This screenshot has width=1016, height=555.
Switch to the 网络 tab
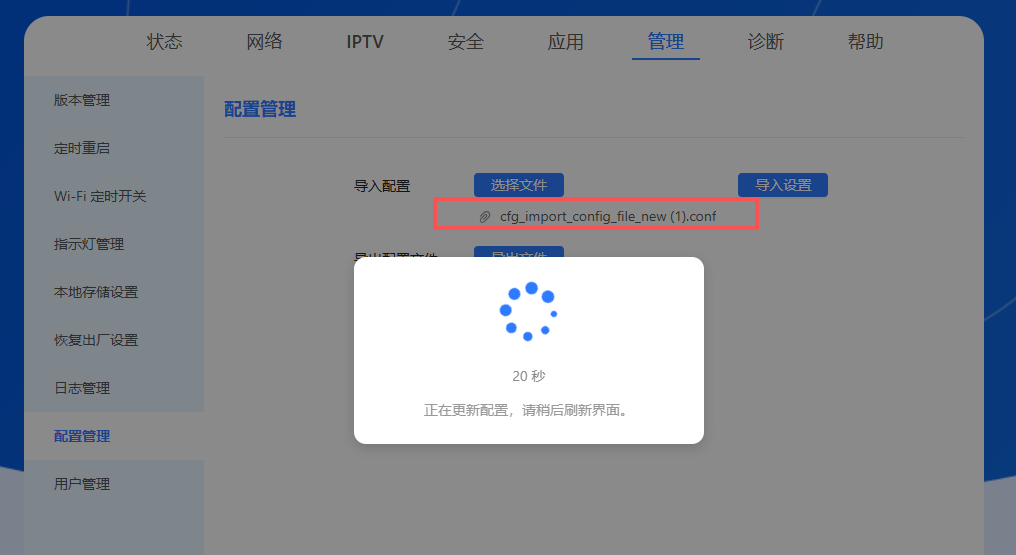pyautogui.click(x=264, y=42)
